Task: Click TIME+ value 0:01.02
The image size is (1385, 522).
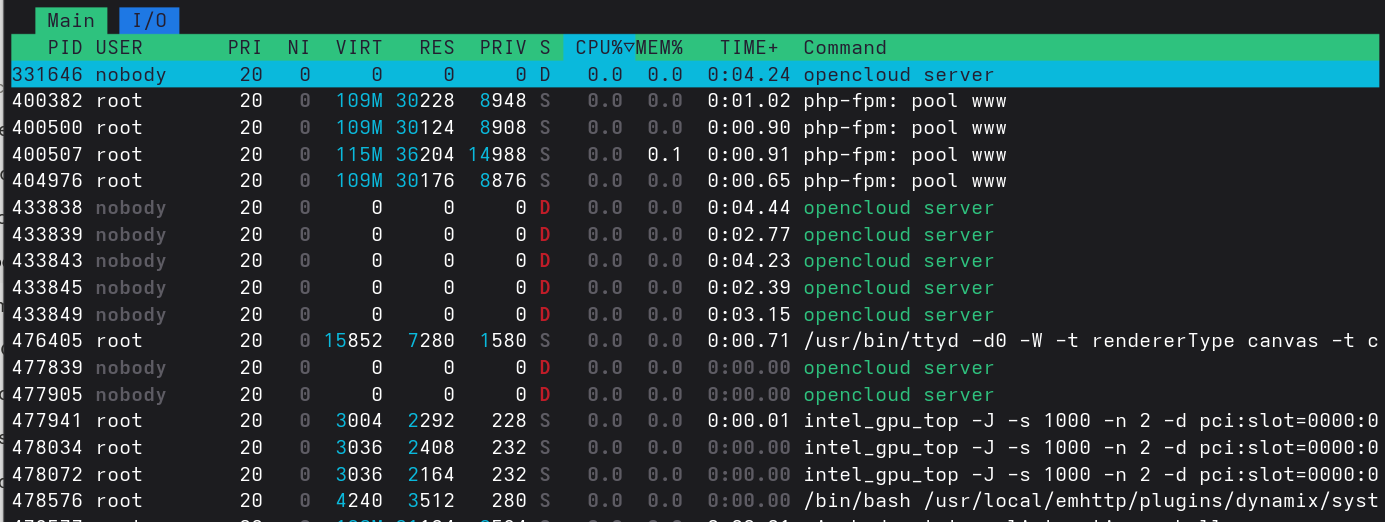Action: click(749, 101)
